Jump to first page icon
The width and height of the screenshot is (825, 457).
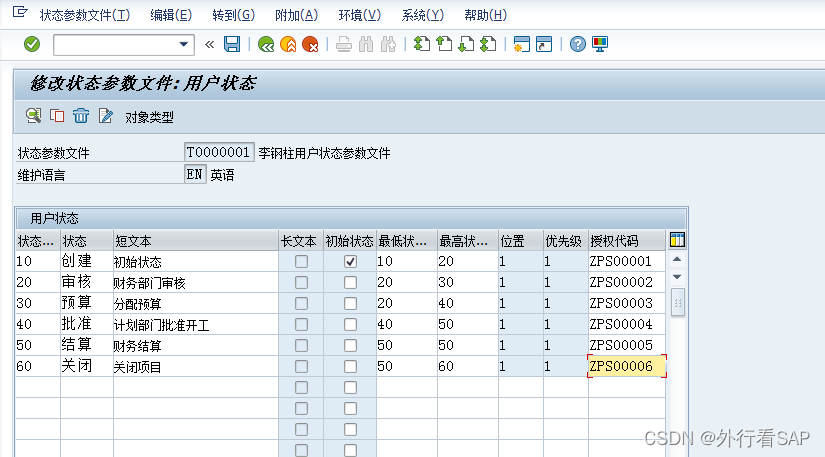(421, 44)
